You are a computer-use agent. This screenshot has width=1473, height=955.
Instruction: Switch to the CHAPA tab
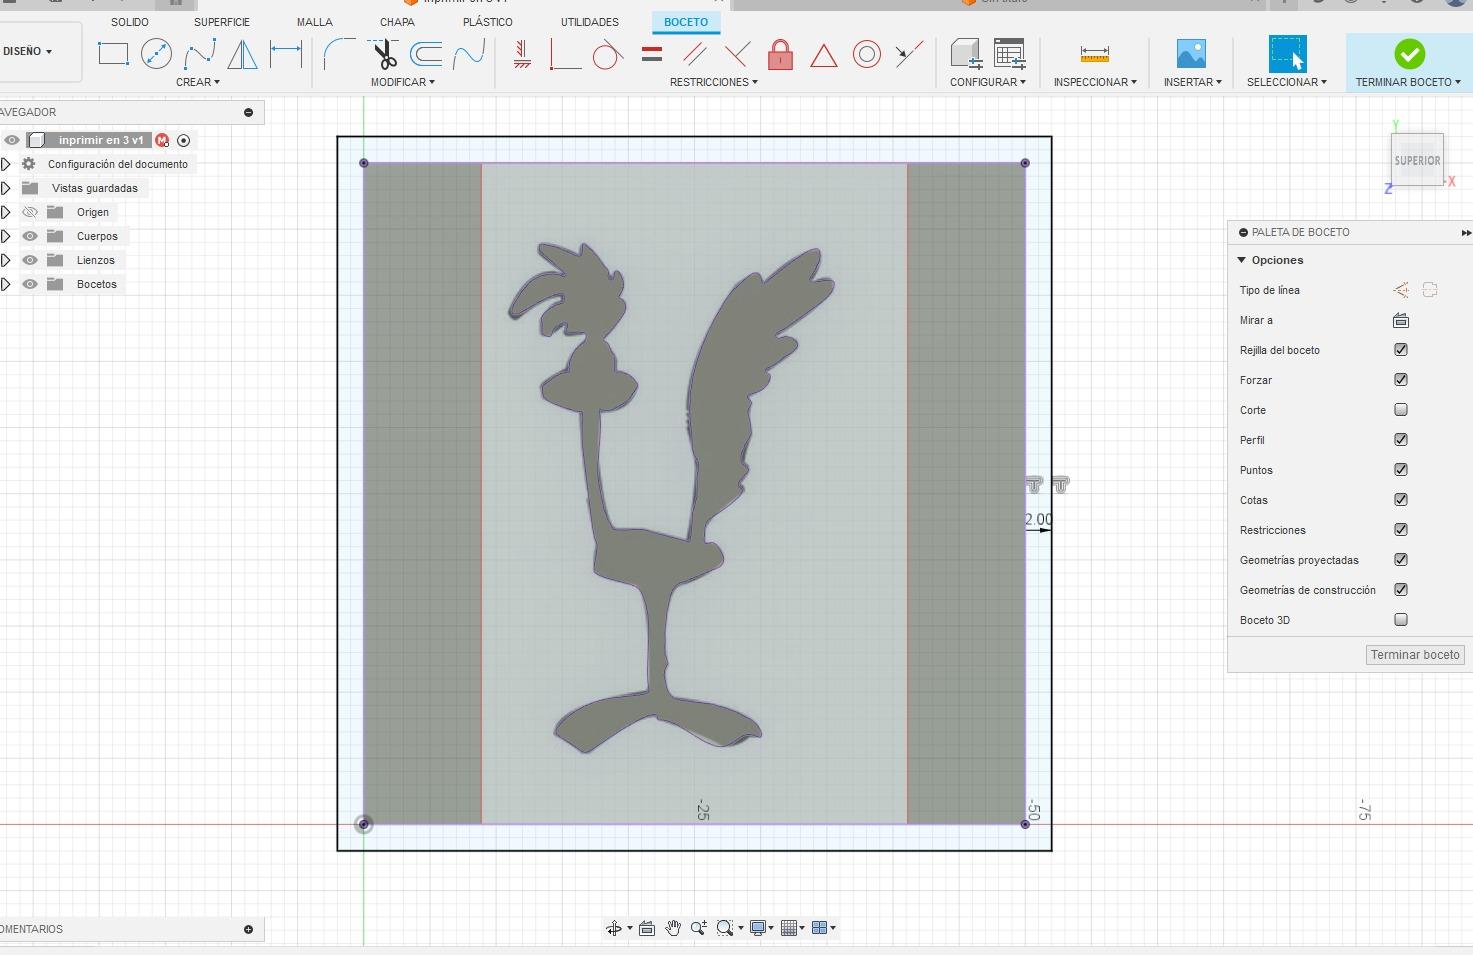point(397,22)
